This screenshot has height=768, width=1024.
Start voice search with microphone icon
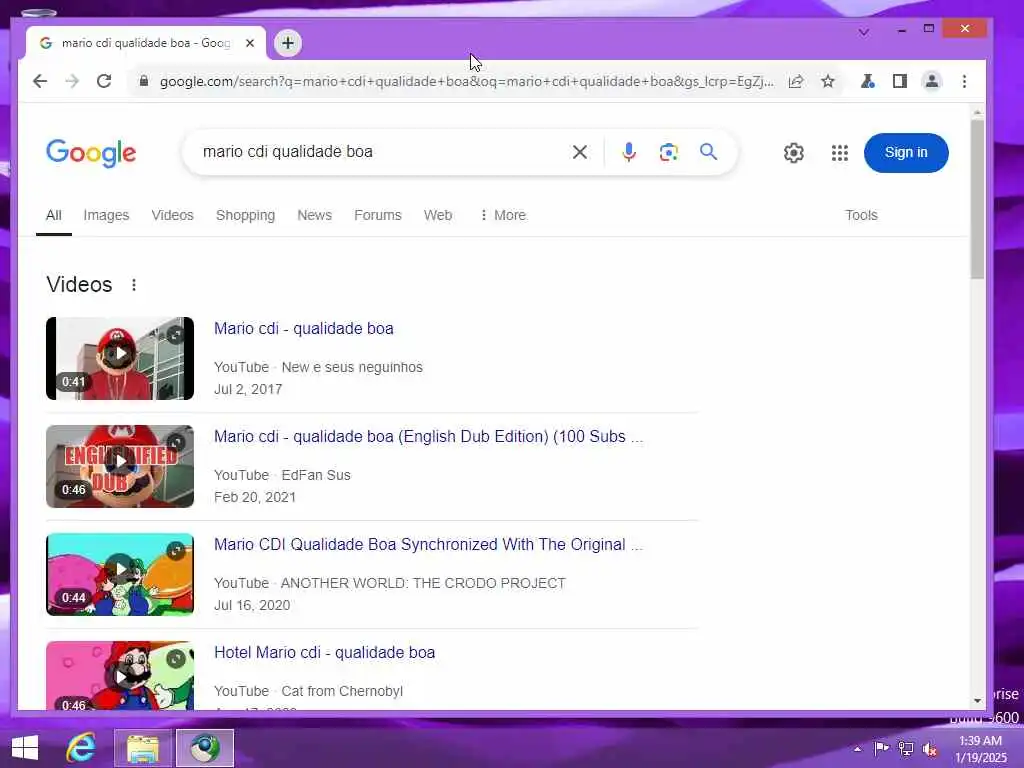[628, 152]
